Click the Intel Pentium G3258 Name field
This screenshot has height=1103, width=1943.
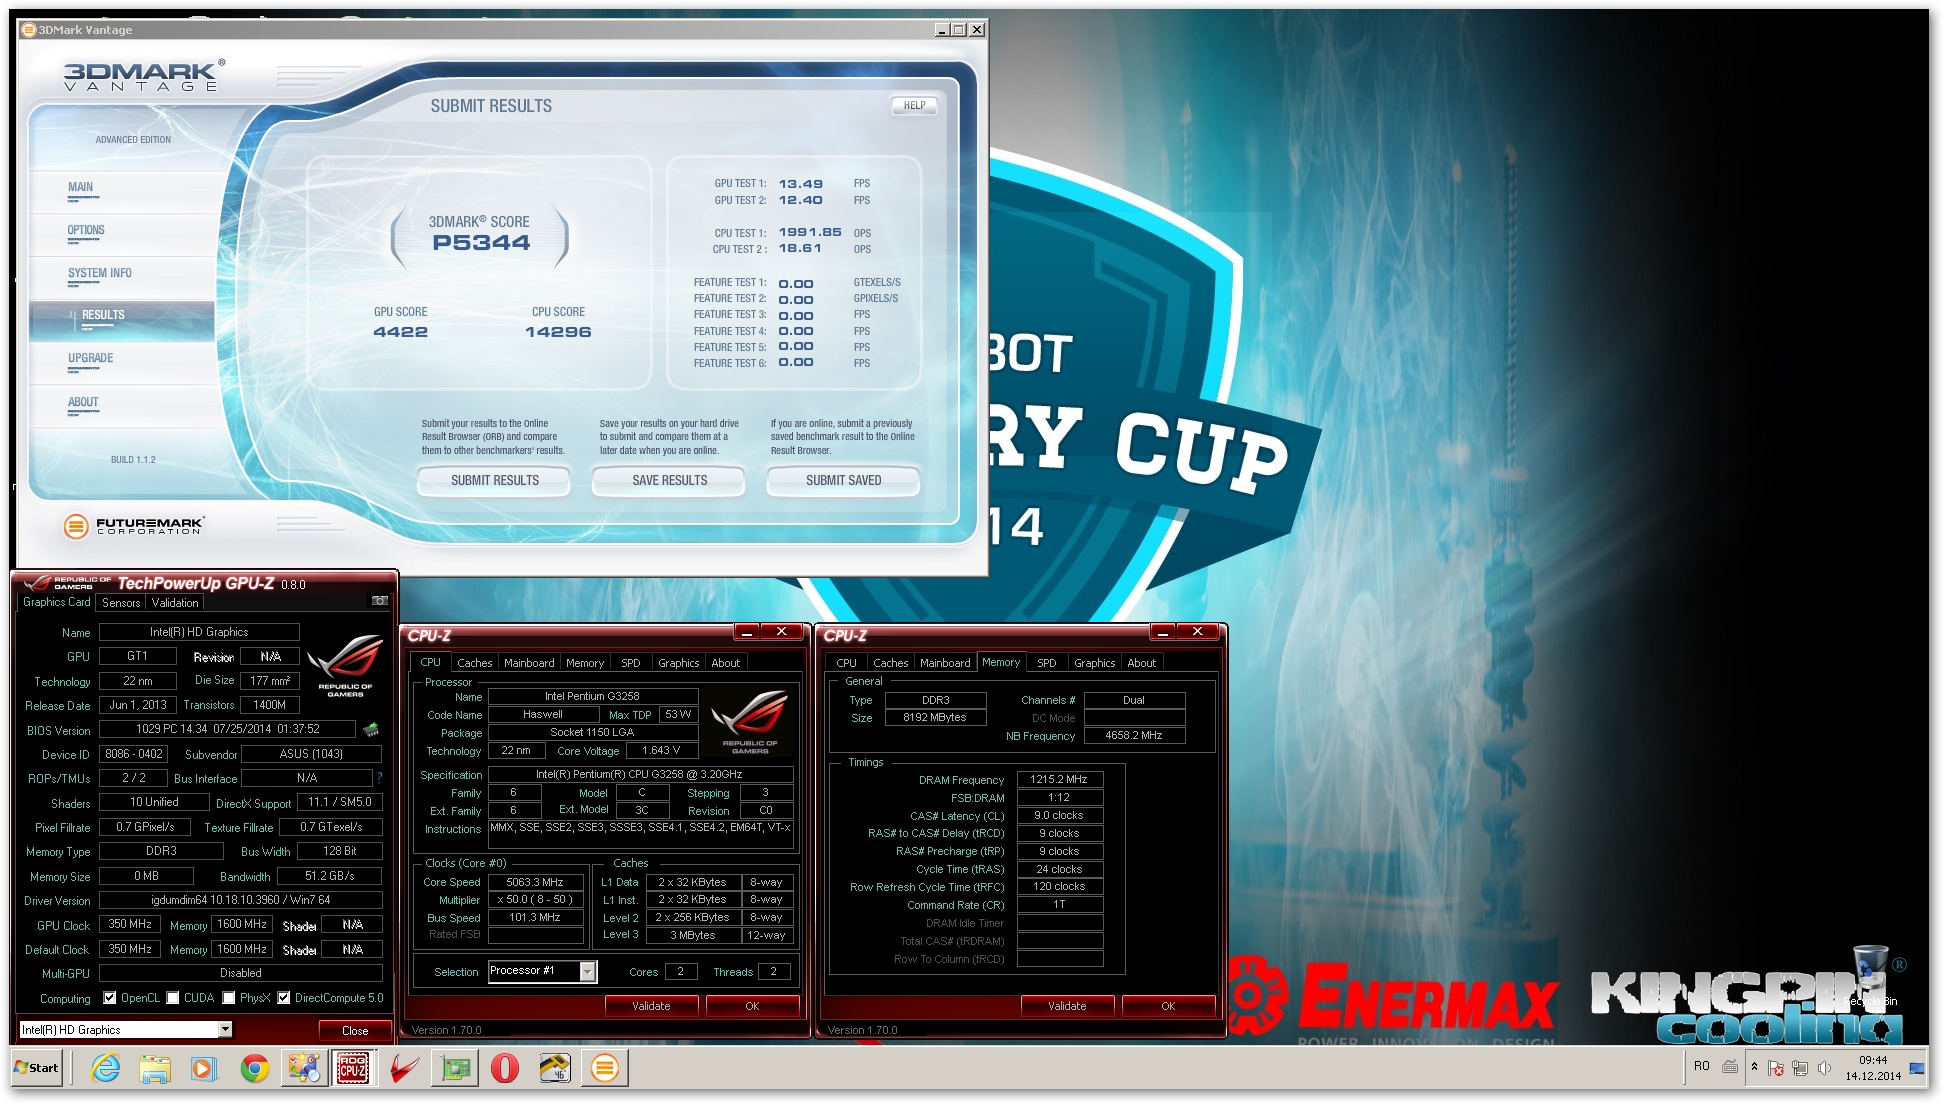point(592,696)
